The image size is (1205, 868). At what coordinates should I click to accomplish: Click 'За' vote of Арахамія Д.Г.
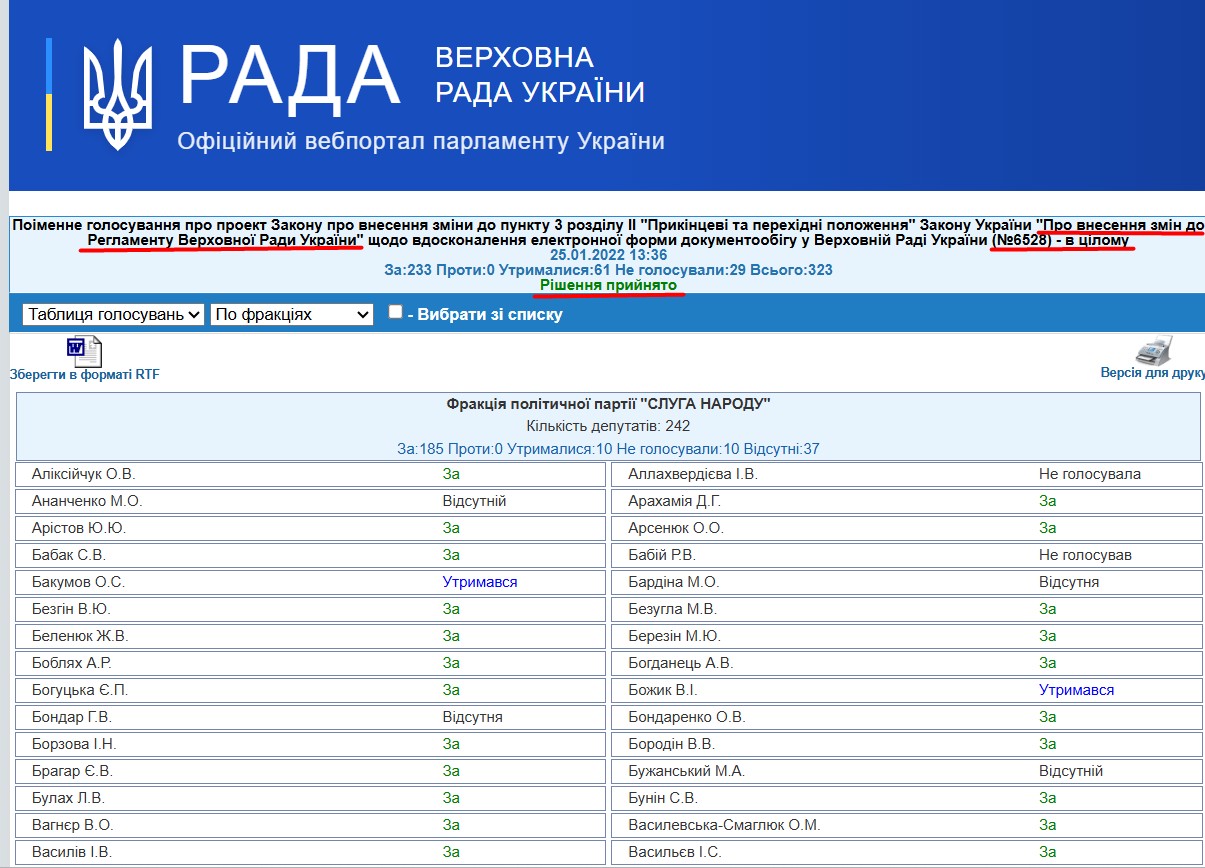(x=1048, y=501)
